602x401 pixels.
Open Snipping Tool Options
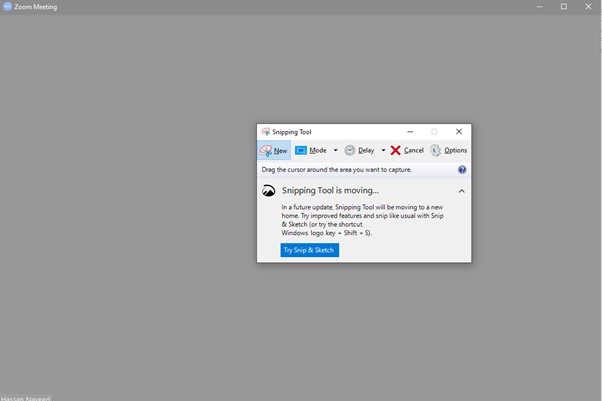[x=448, y=150]
